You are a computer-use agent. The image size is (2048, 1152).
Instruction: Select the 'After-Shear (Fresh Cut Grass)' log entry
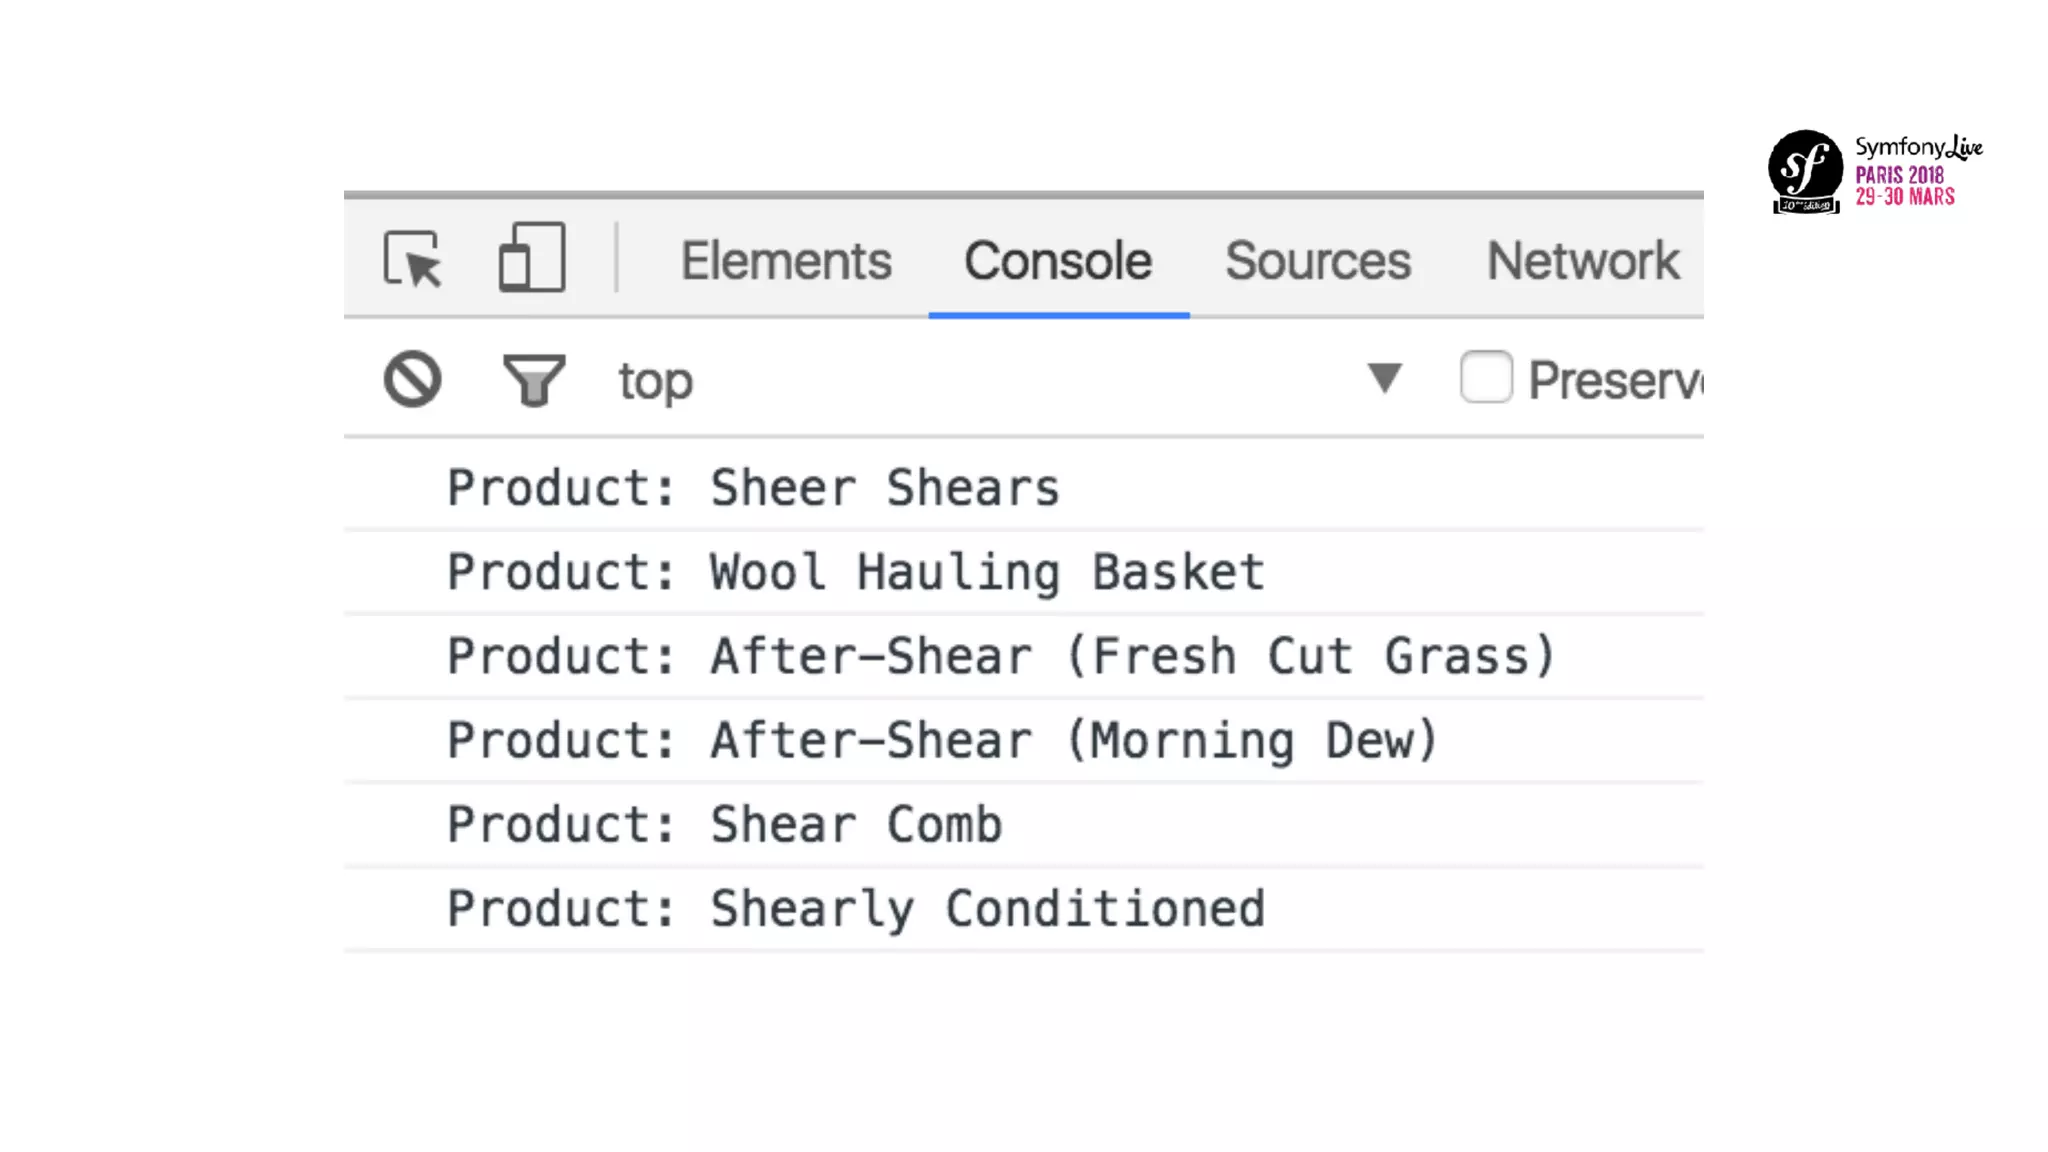tap(1001, 656)
